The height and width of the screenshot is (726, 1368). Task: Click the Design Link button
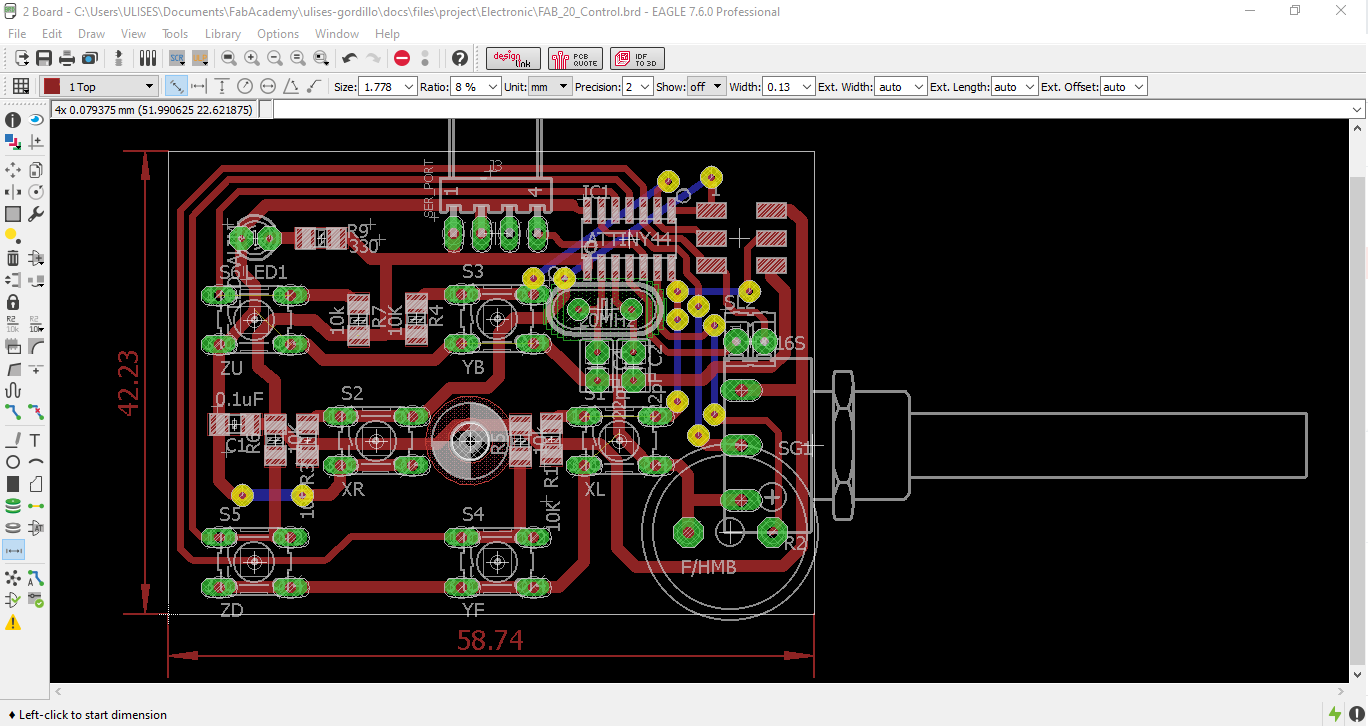coord(513,59)
